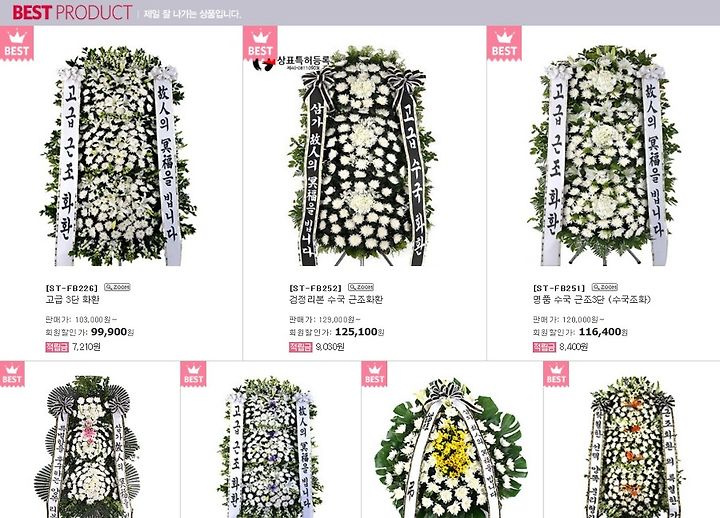720x518 pixels.
Task: Open the wreath thumbnail with pink flower
Action: pyautogui.click(x=87, y=447)
